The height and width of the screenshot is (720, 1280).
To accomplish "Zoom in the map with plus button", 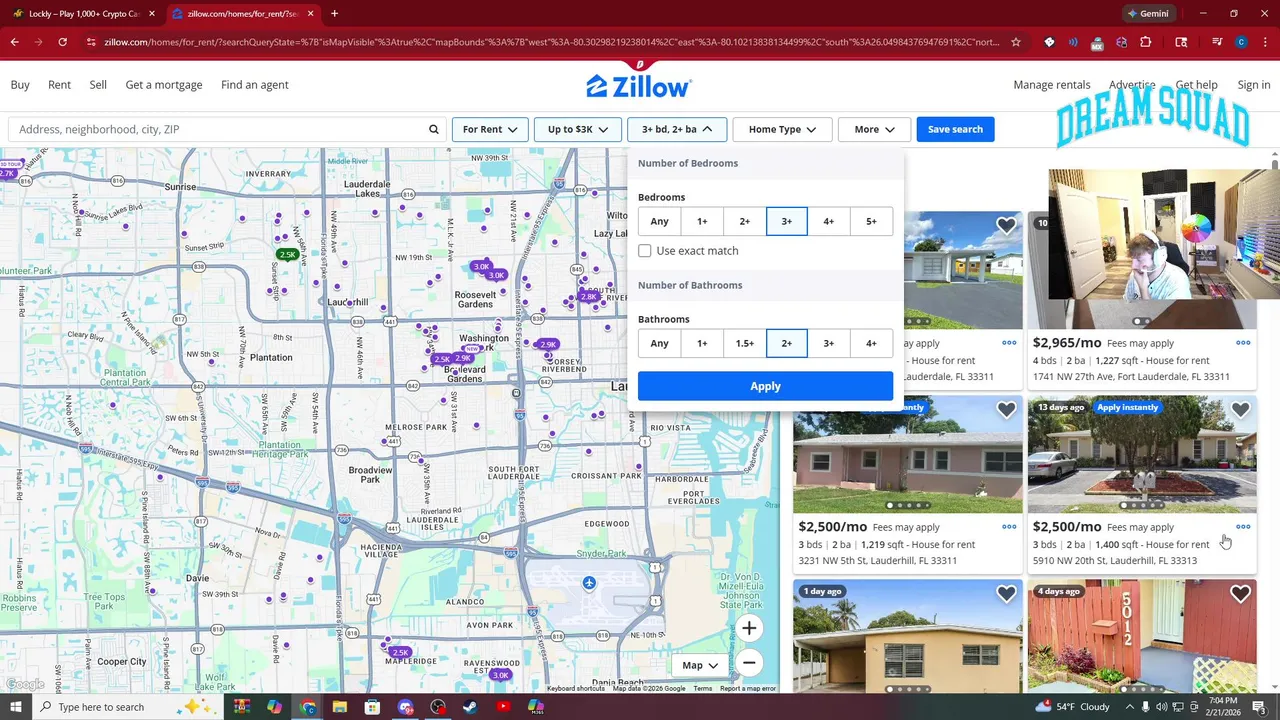I will click(749, 628).
